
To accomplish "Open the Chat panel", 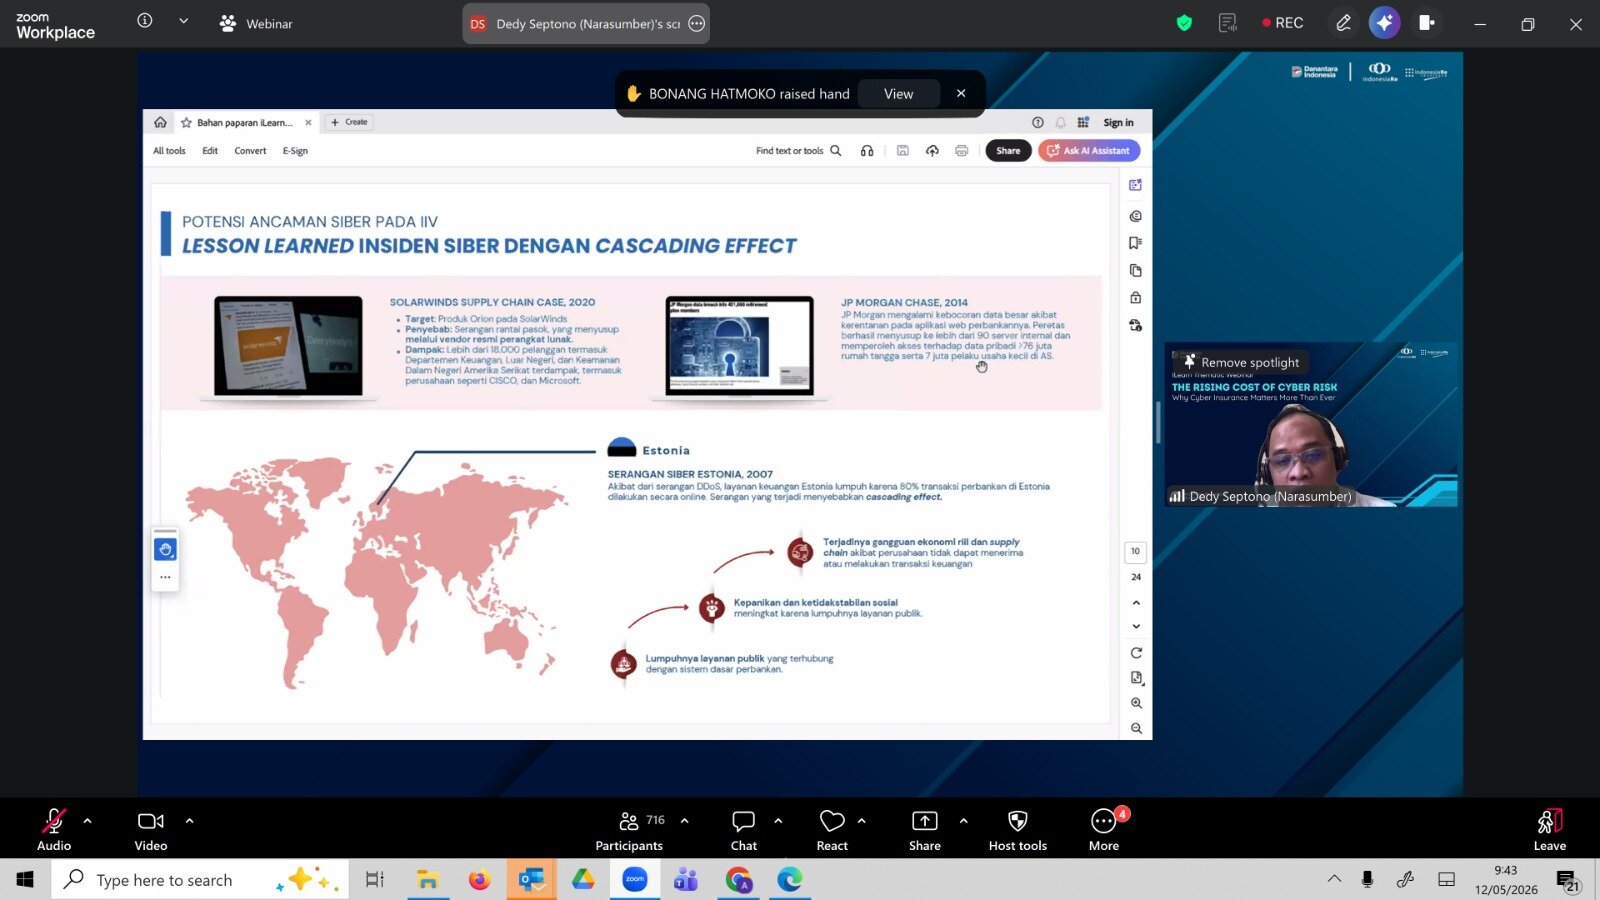I will pos(744,829).
